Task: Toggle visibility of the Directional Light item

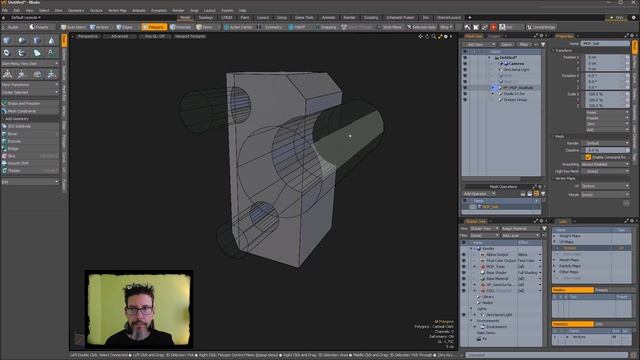Action: click(465, 69)
